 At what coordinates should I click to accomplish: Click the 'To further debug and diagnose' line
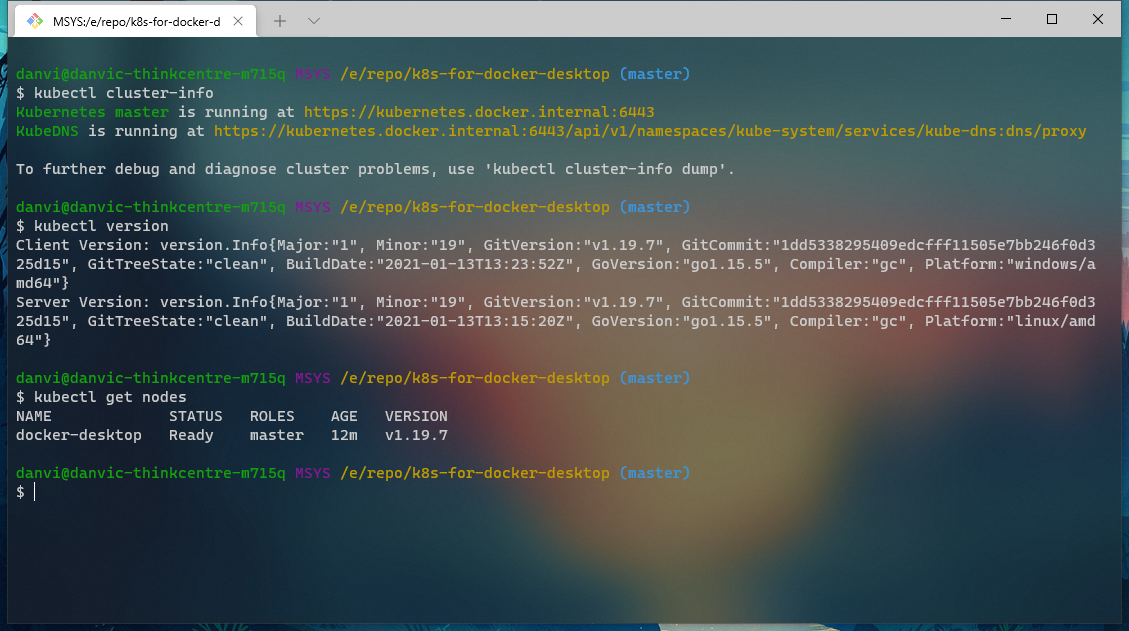(x=375, y=169)
